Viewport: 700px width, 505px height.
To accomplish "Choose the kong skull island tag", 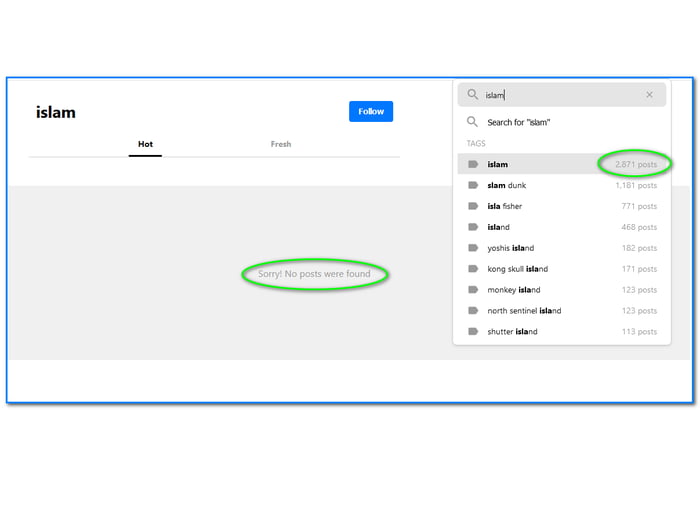I will point(517,269).
